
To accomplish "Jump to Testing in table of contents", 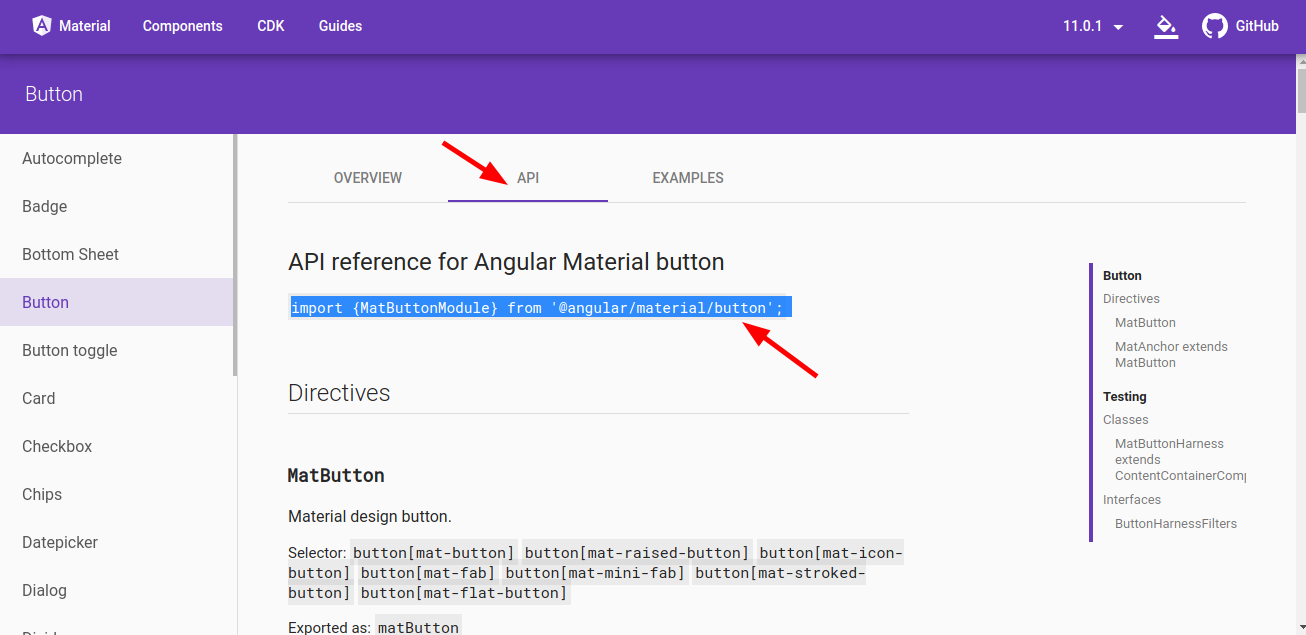I will (1125, 397).
